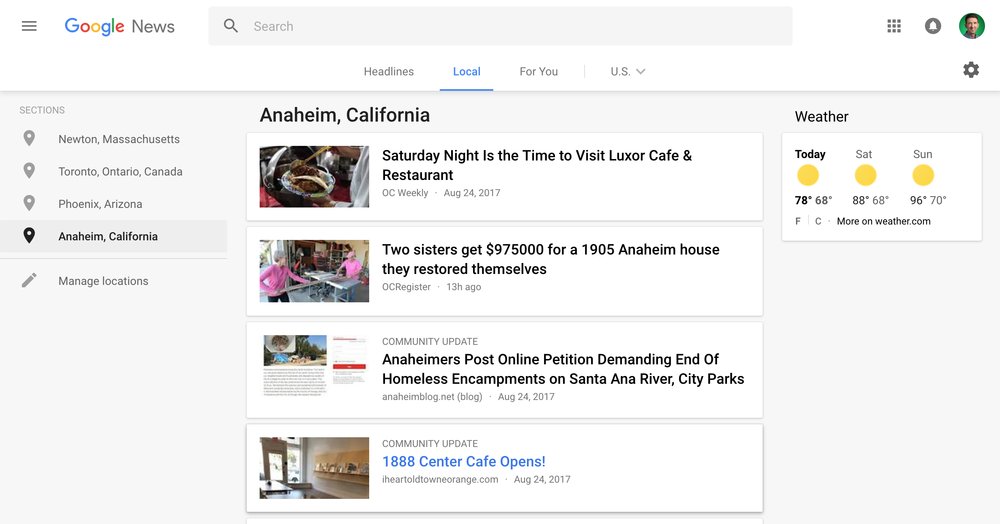This screenshot has width=1000, height=524.
Task: Click pin icon next to Phoenix, Arizona
Action: (x=29, y=203)
